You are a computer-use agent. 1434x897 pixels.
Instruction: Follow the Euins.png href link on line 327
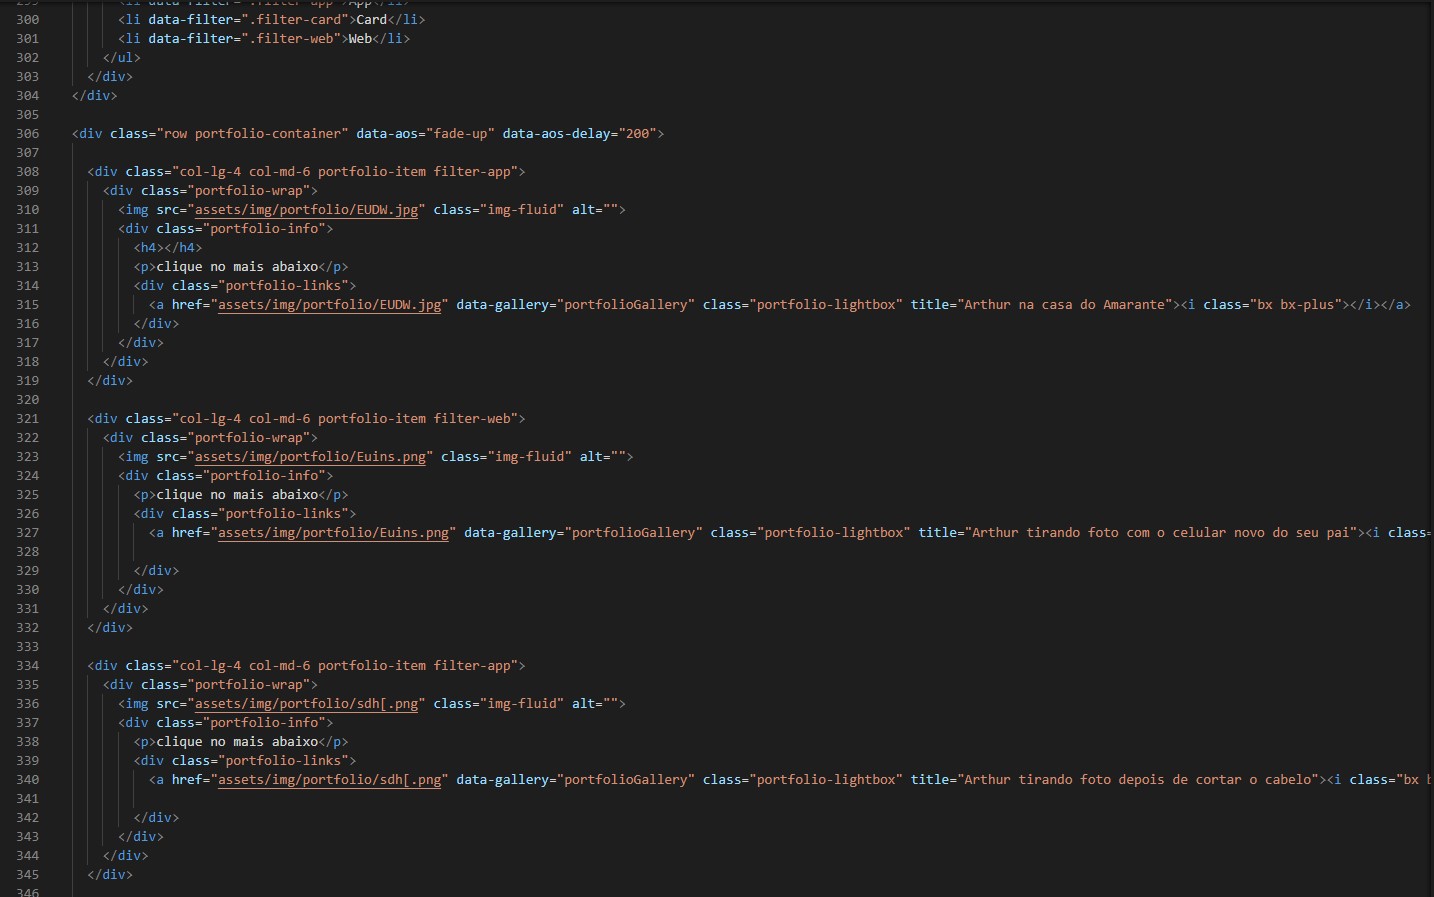tap(333, 533)
